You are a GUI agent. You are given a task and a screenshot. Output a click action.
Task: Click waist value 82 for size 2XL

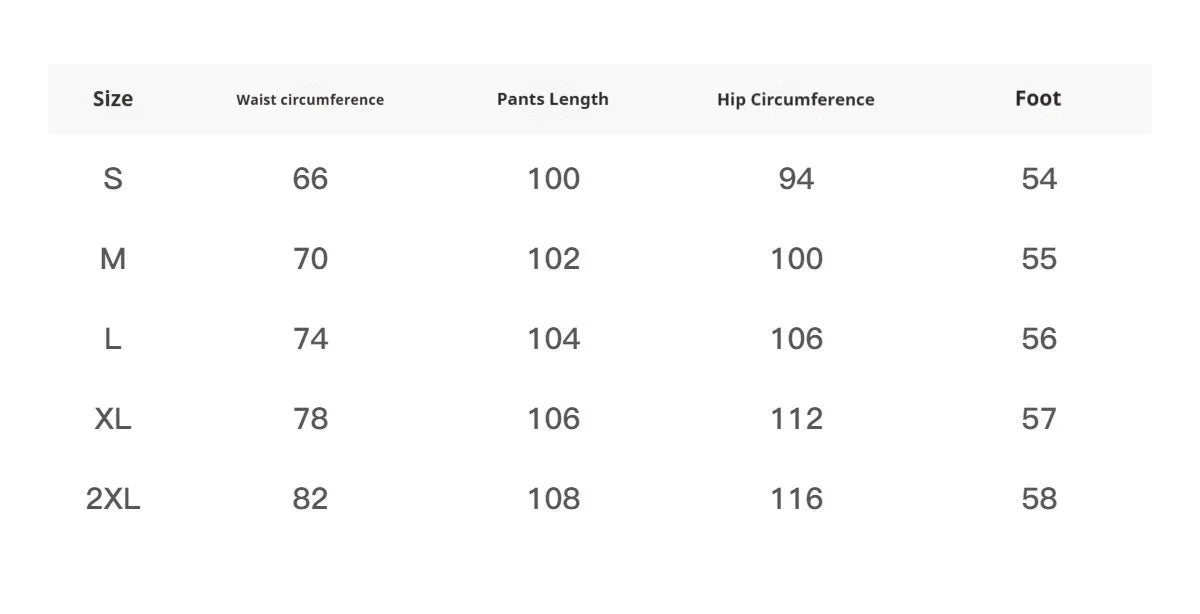click(310, 499)
